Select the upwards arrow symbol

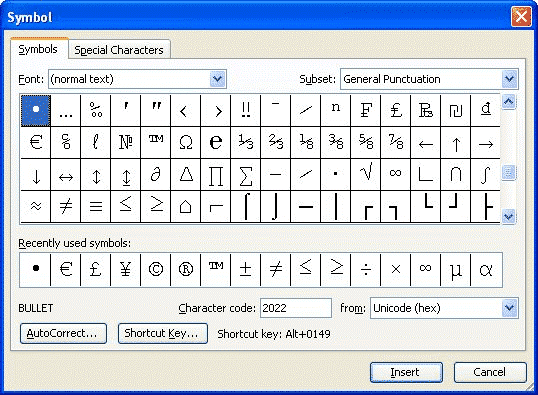click(456, 142)
